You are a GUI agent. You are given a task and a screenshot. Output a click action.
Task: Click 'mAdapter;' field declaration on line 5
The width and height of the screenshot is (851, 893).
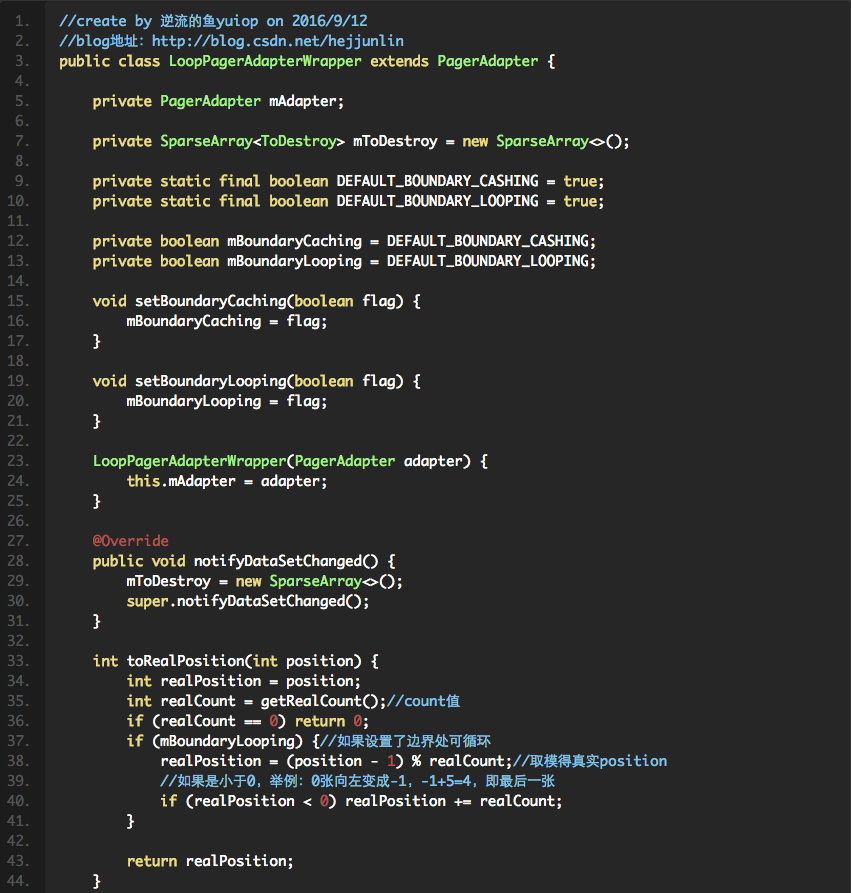click(306, 101)
